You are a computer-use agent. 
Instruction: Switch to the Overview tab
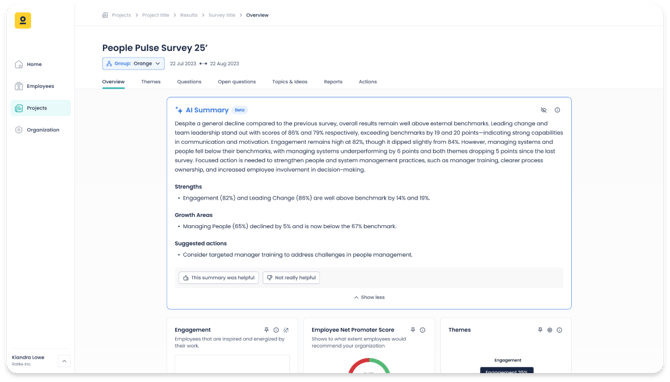[x=113, y=82]
